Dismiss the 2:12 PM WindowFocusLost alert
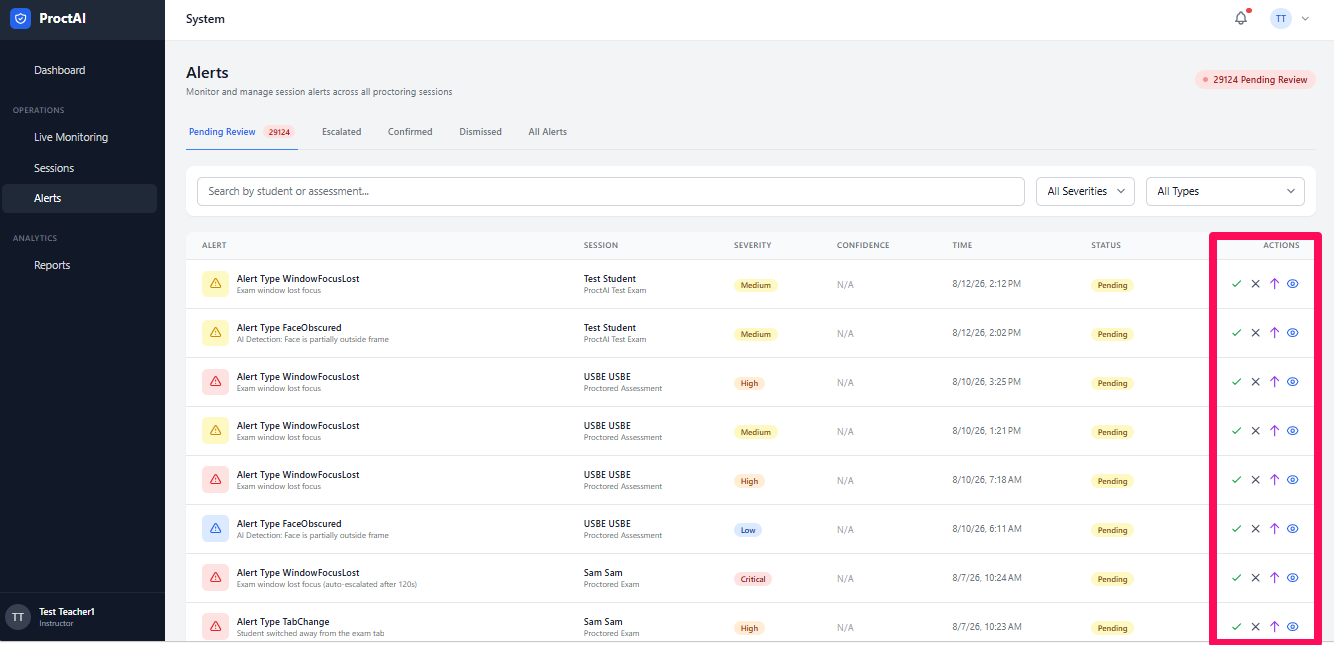The height and width of the screenshot is (645, 1334). (x=1255, y=284)
